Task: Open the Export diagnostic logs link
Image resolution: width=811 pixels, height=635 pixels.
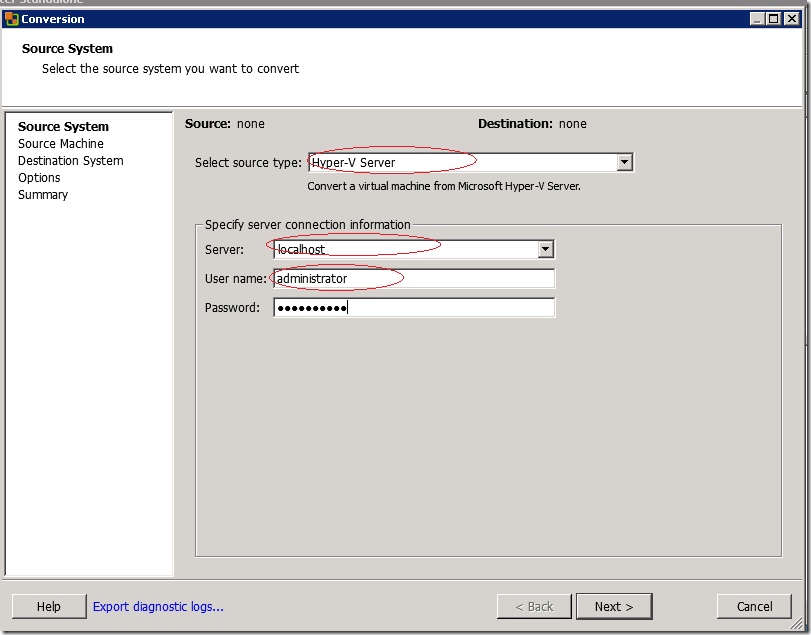Action: pyautogui.click(x=158, y=606)
